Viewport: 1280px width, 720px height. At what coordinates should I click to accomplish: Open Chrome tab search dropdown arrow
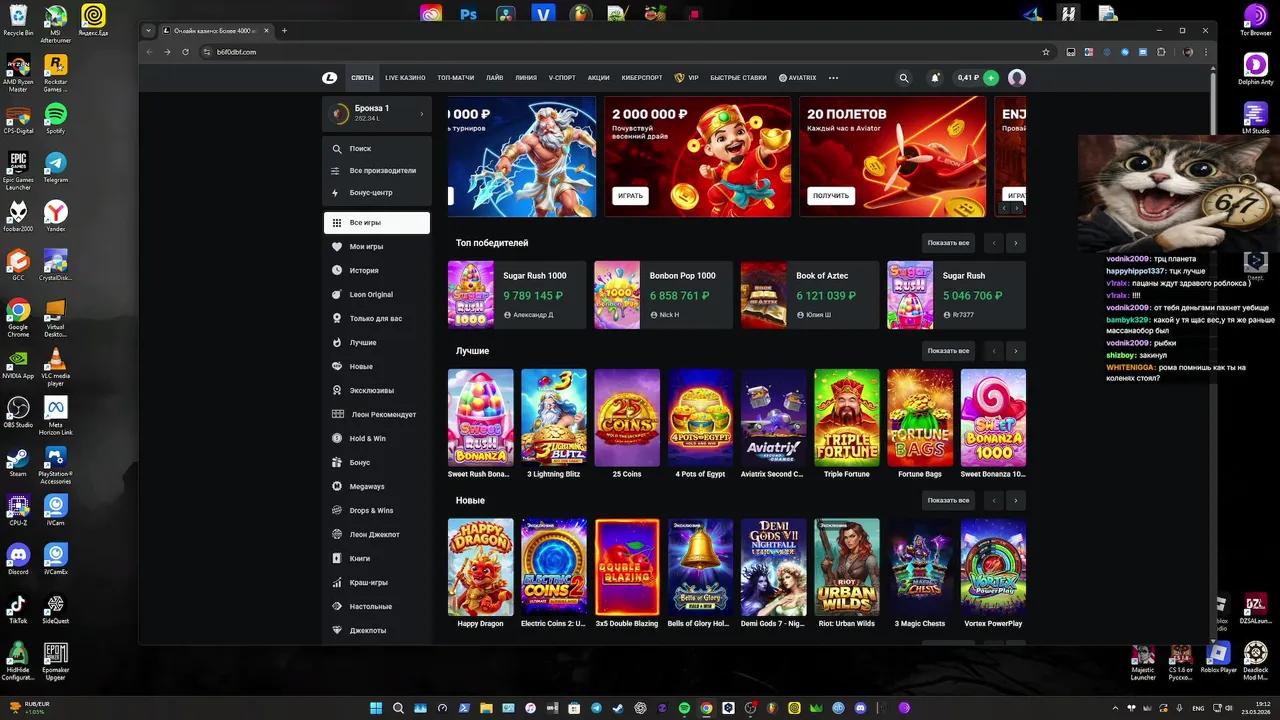tap(149, 31)
